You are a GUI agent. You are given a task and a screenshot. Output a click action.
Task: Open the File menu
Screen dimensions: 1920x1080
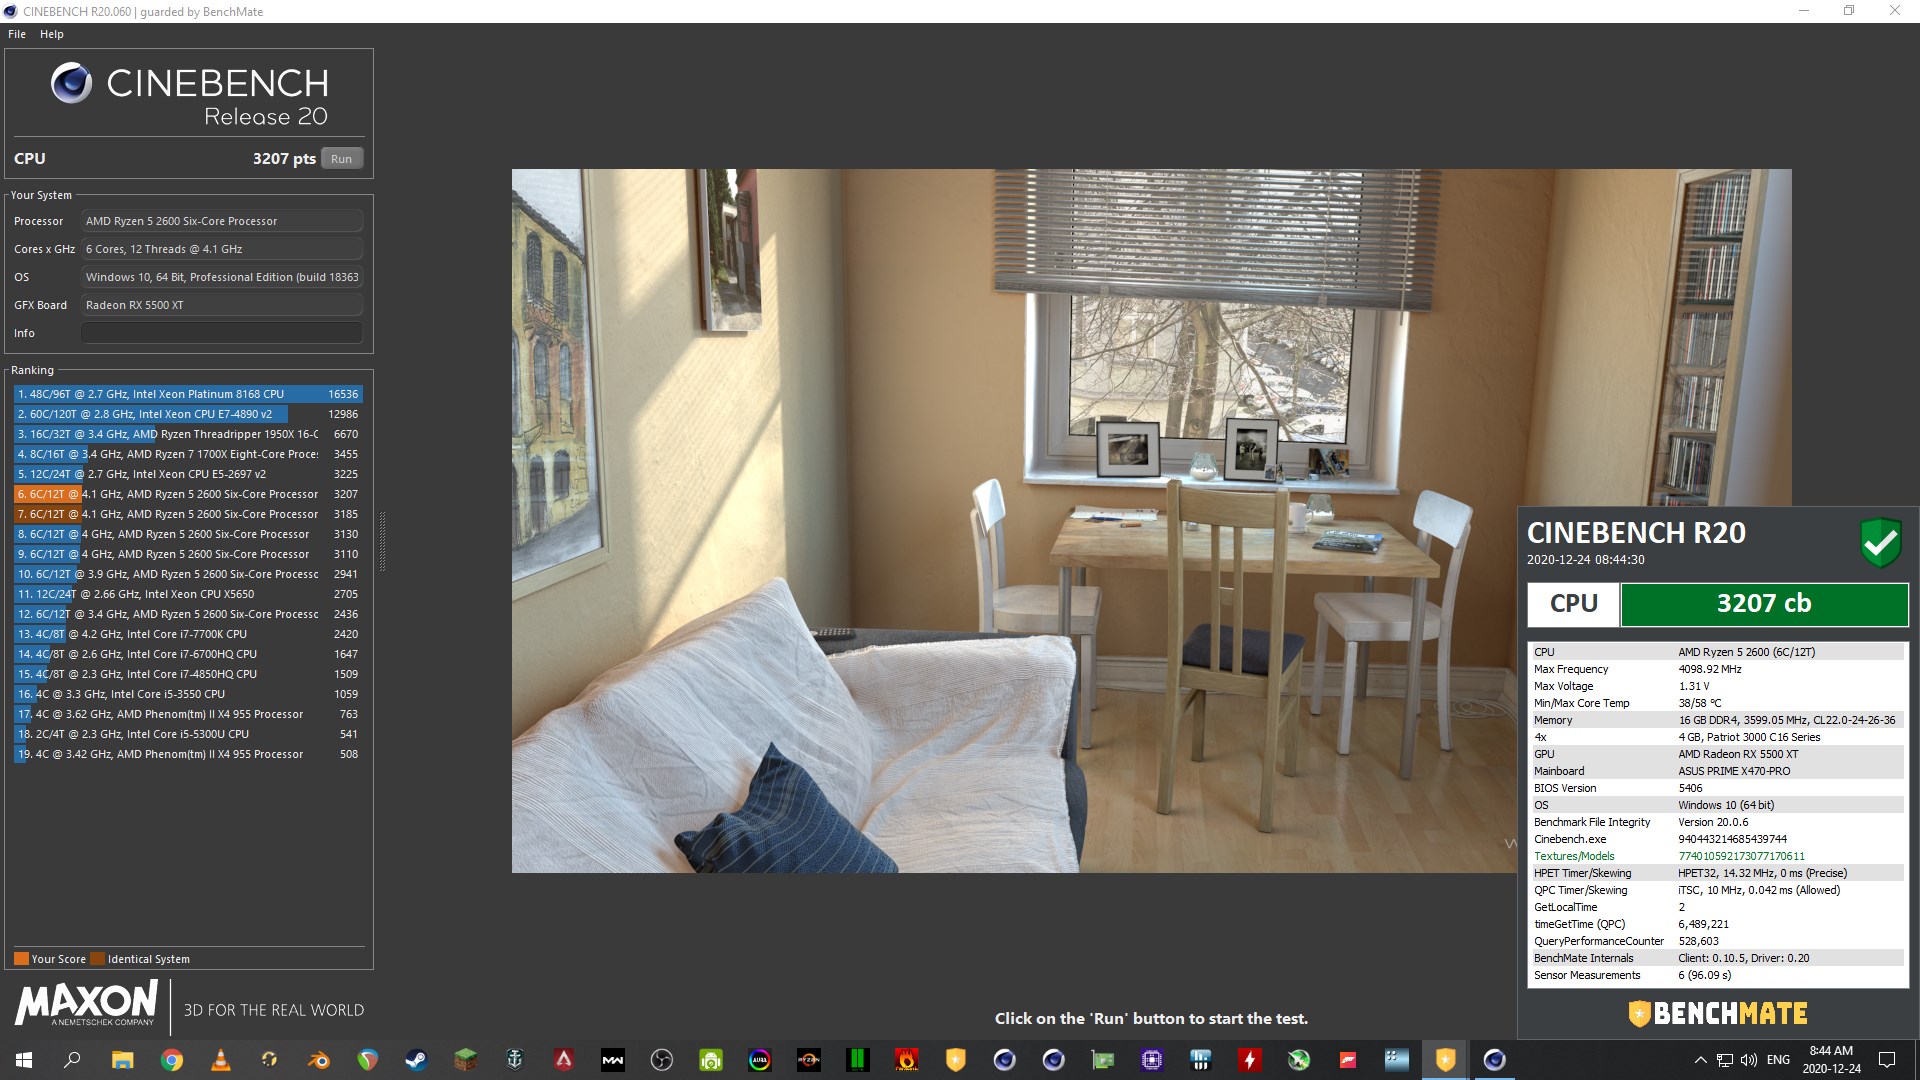pos(17,34)
